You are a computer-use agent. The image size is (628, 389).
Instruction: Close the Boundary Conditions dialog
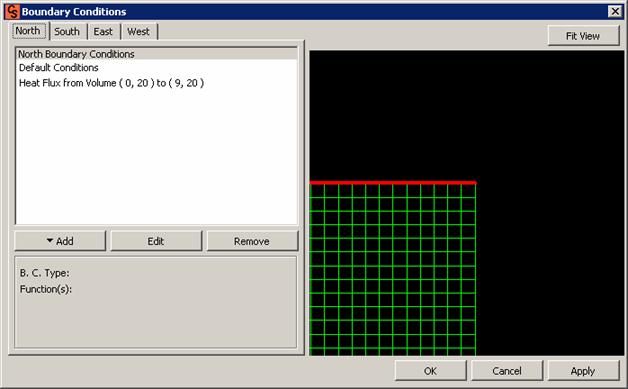[614, 11]
